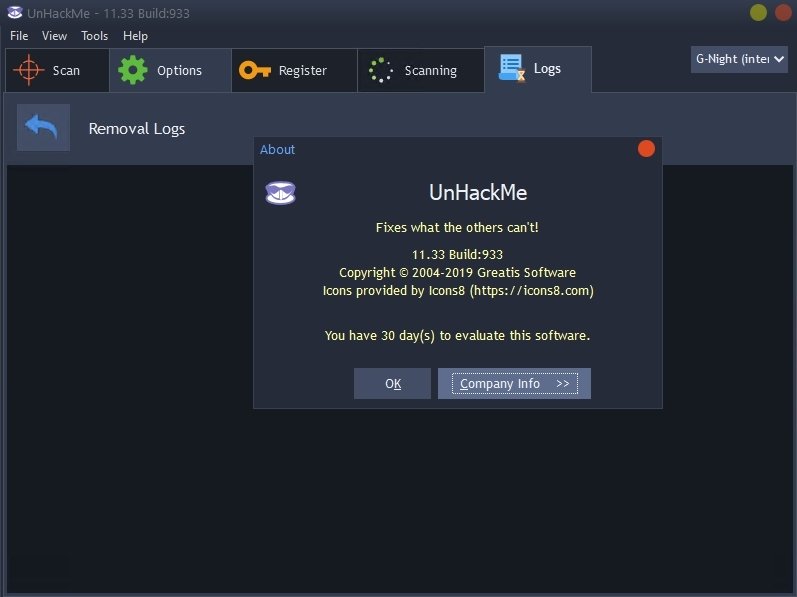
Task: Click the 'UnHackMe' heading in dialog
Action: coord(478,193)
